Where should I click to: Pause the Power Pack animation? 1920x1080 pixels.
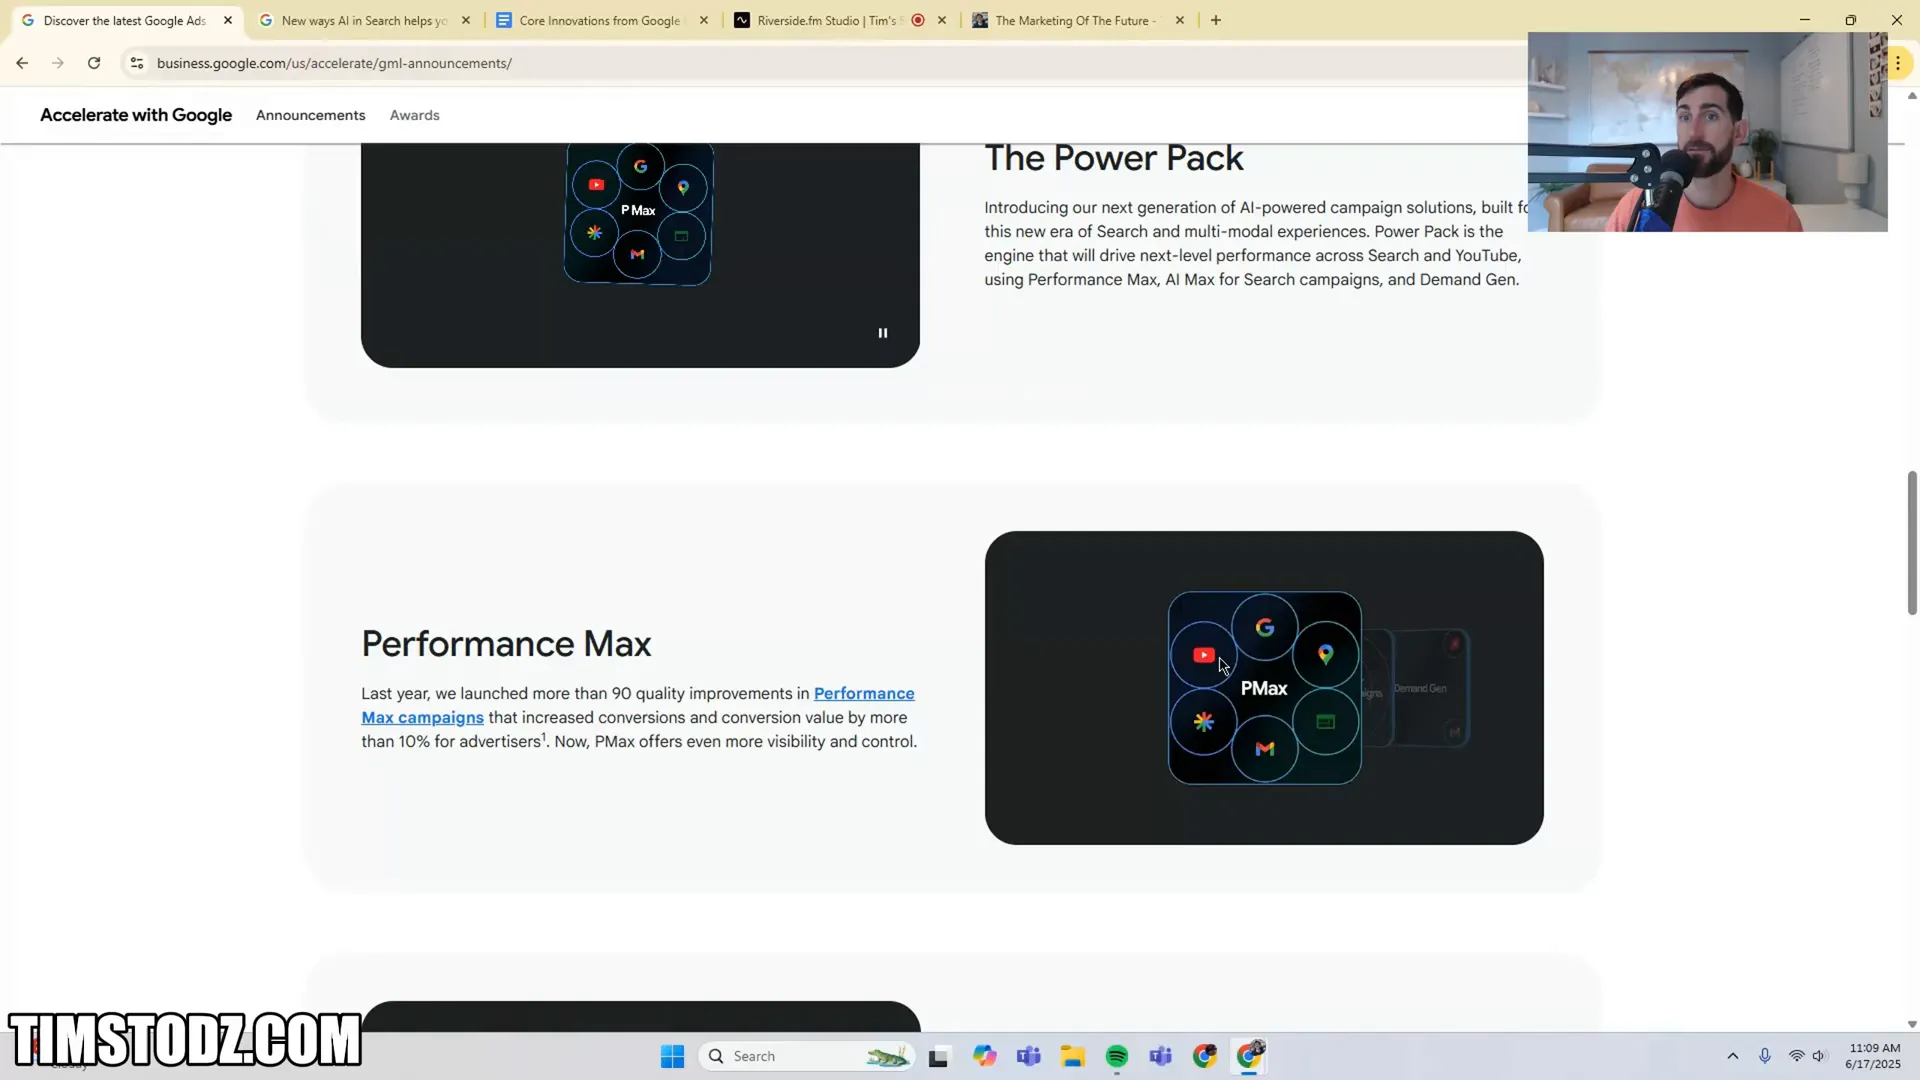883,333
